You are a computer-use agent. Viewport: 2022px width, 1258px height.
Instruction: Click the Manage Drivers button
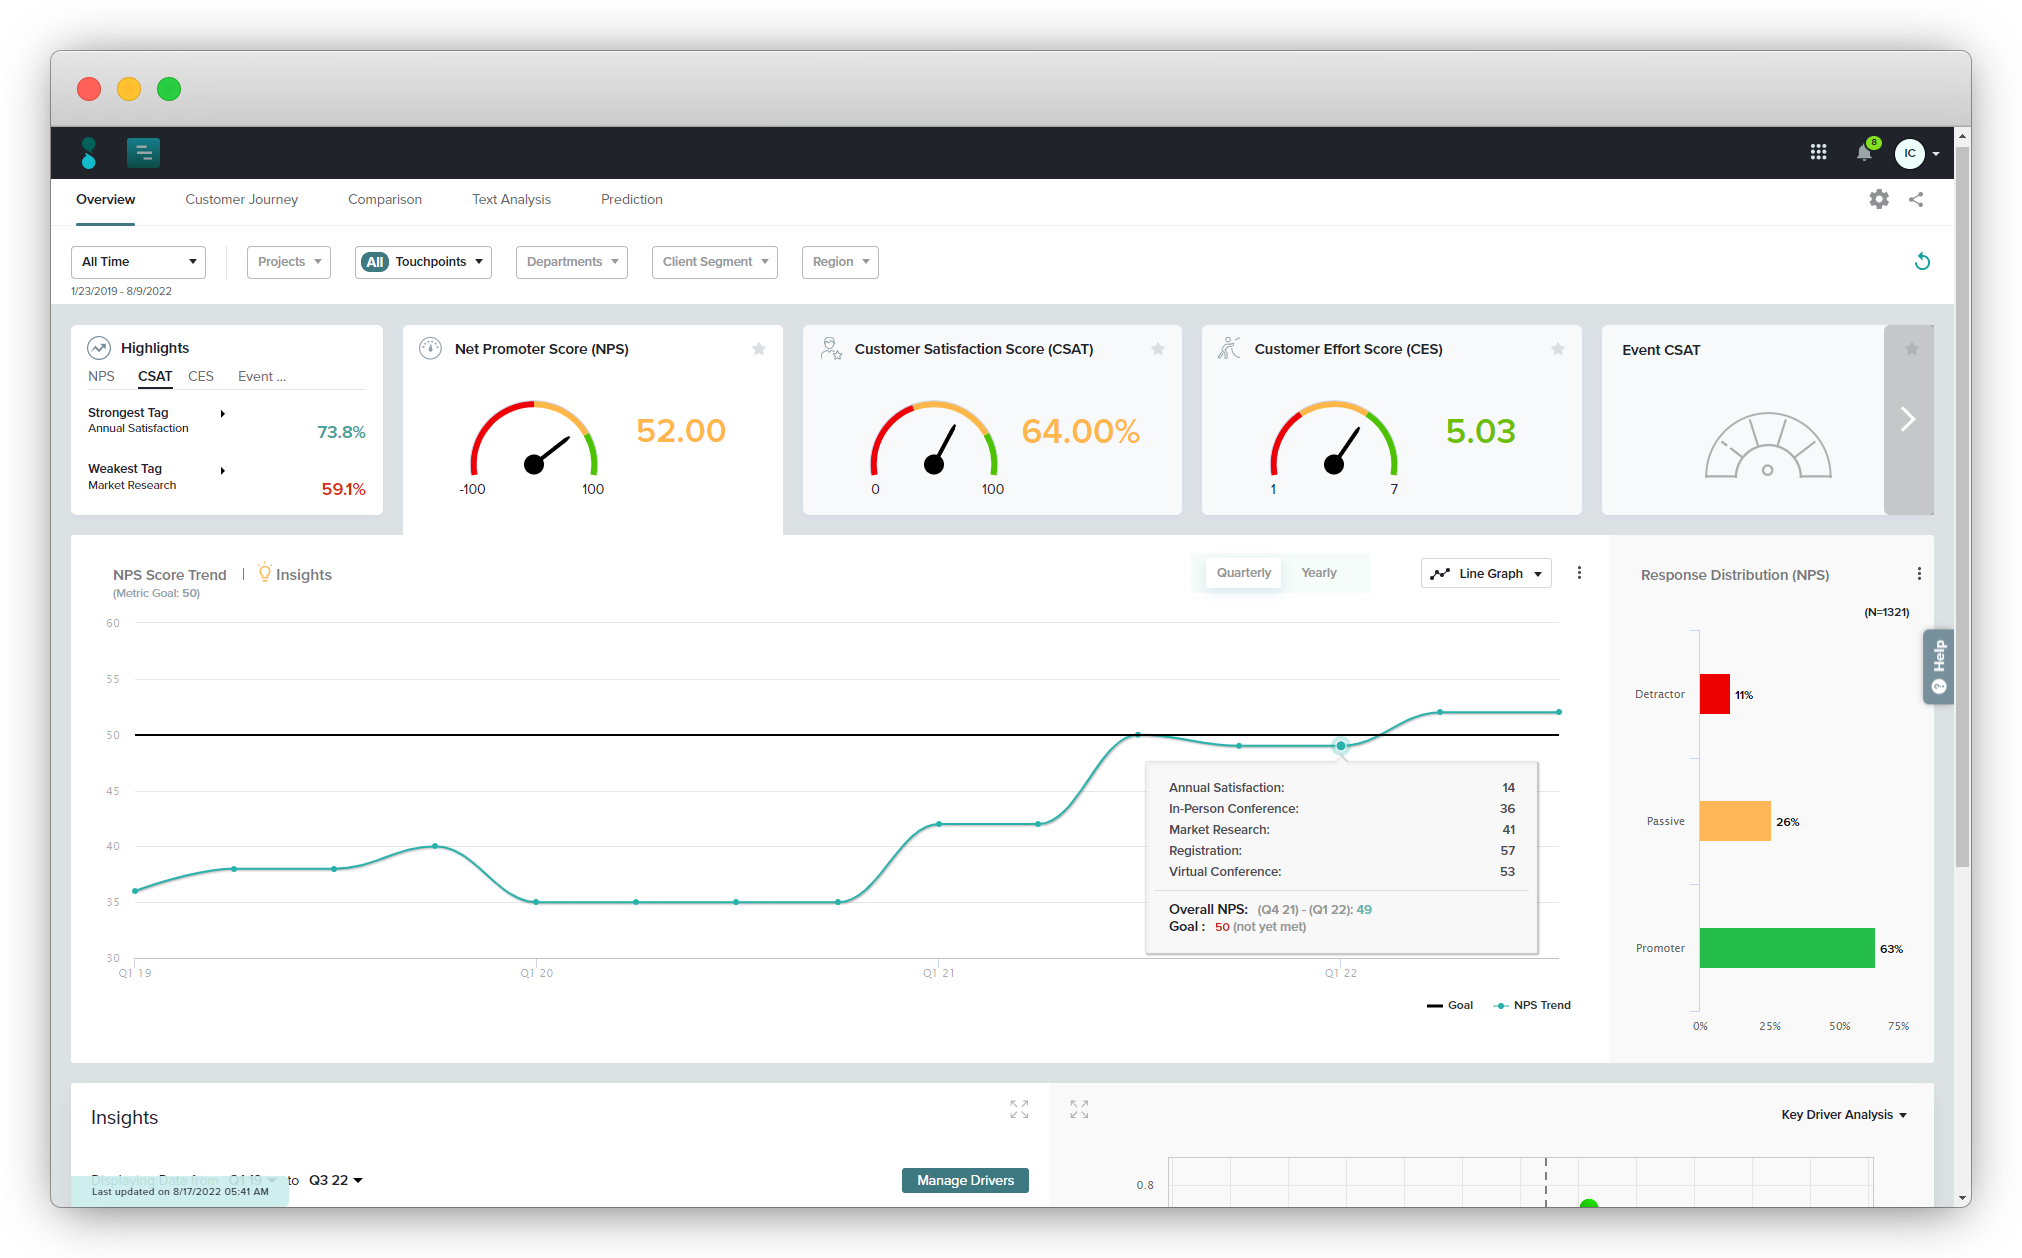coord(965,1180)
